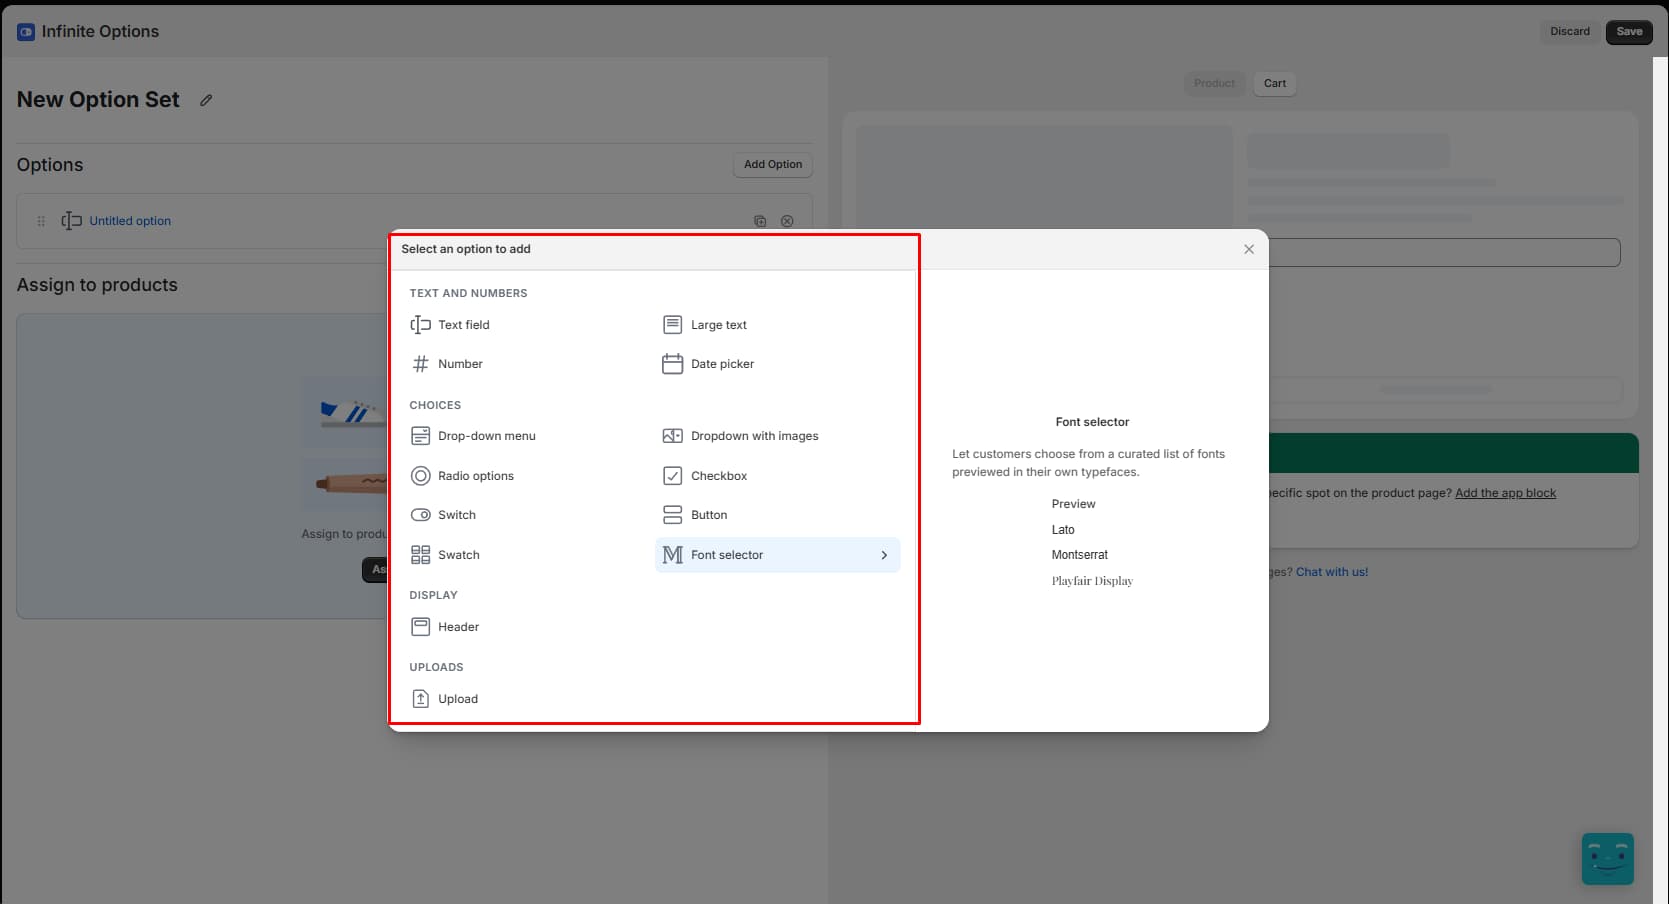
Task: Add the Upload option label
Action: tap(458, 699)
